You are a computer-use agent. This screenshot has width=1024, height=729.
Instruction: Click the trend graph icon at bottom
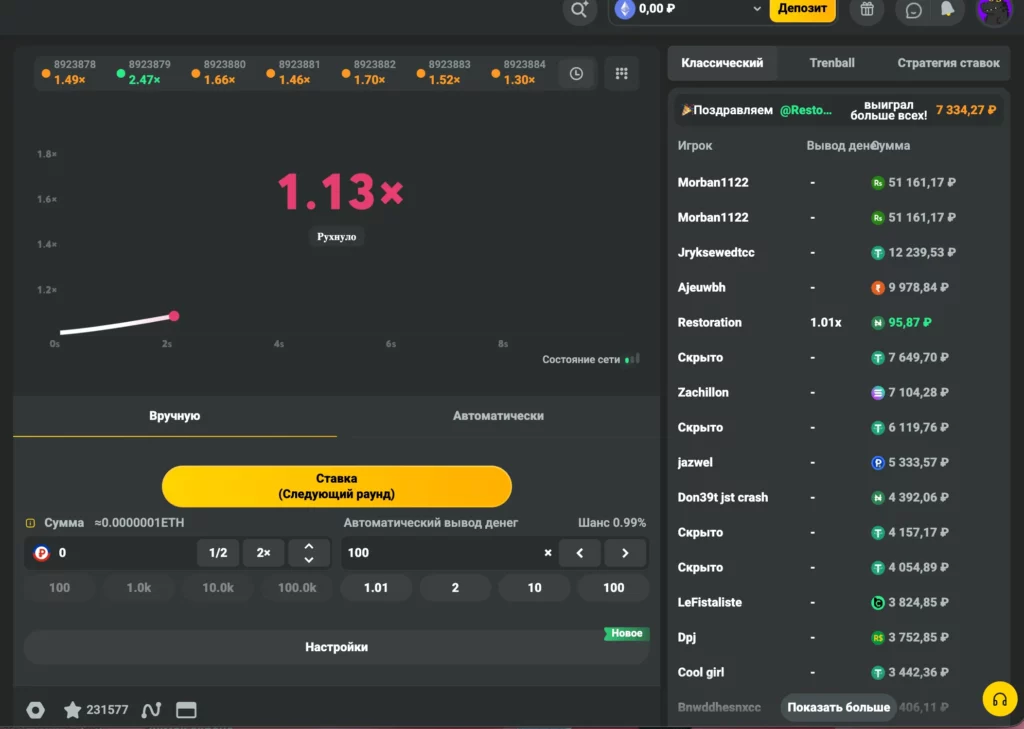(x=151, y=709)
